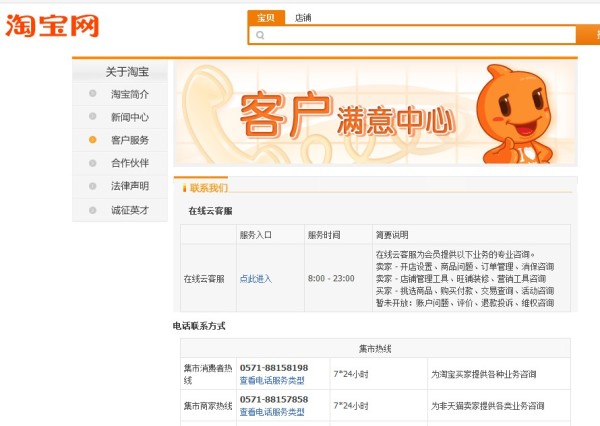
Task: Click the 在线云客服 heading
Action: [210, 211]
